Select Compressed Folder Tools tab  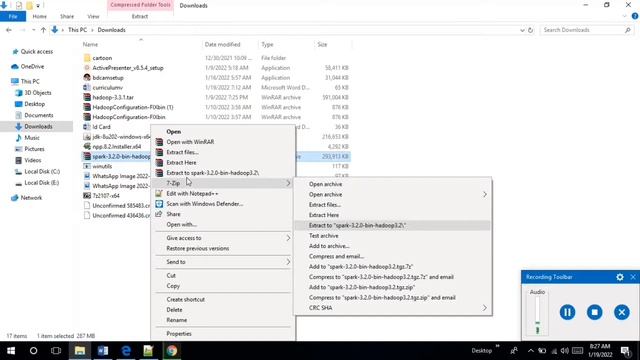coord(140,5)
